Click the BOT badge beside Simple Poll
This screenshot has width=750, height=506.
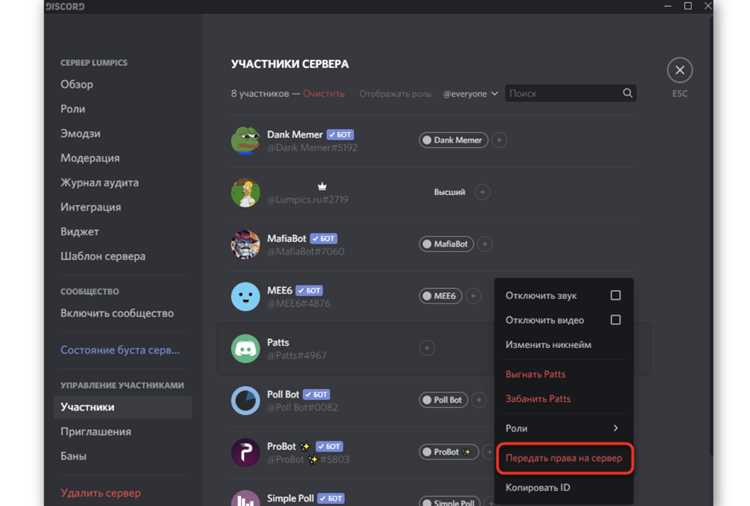coord(331,498)
